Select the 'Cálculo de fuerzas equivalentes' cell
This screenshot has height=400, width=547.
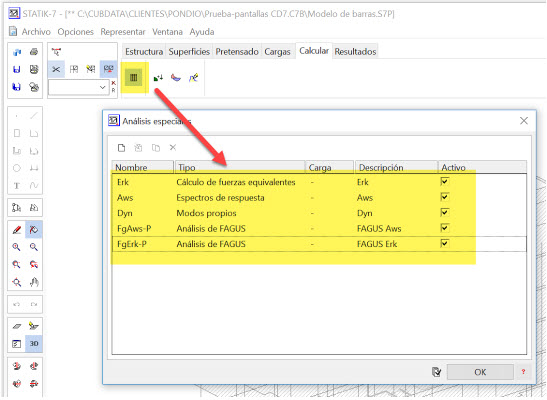(236, 182)
